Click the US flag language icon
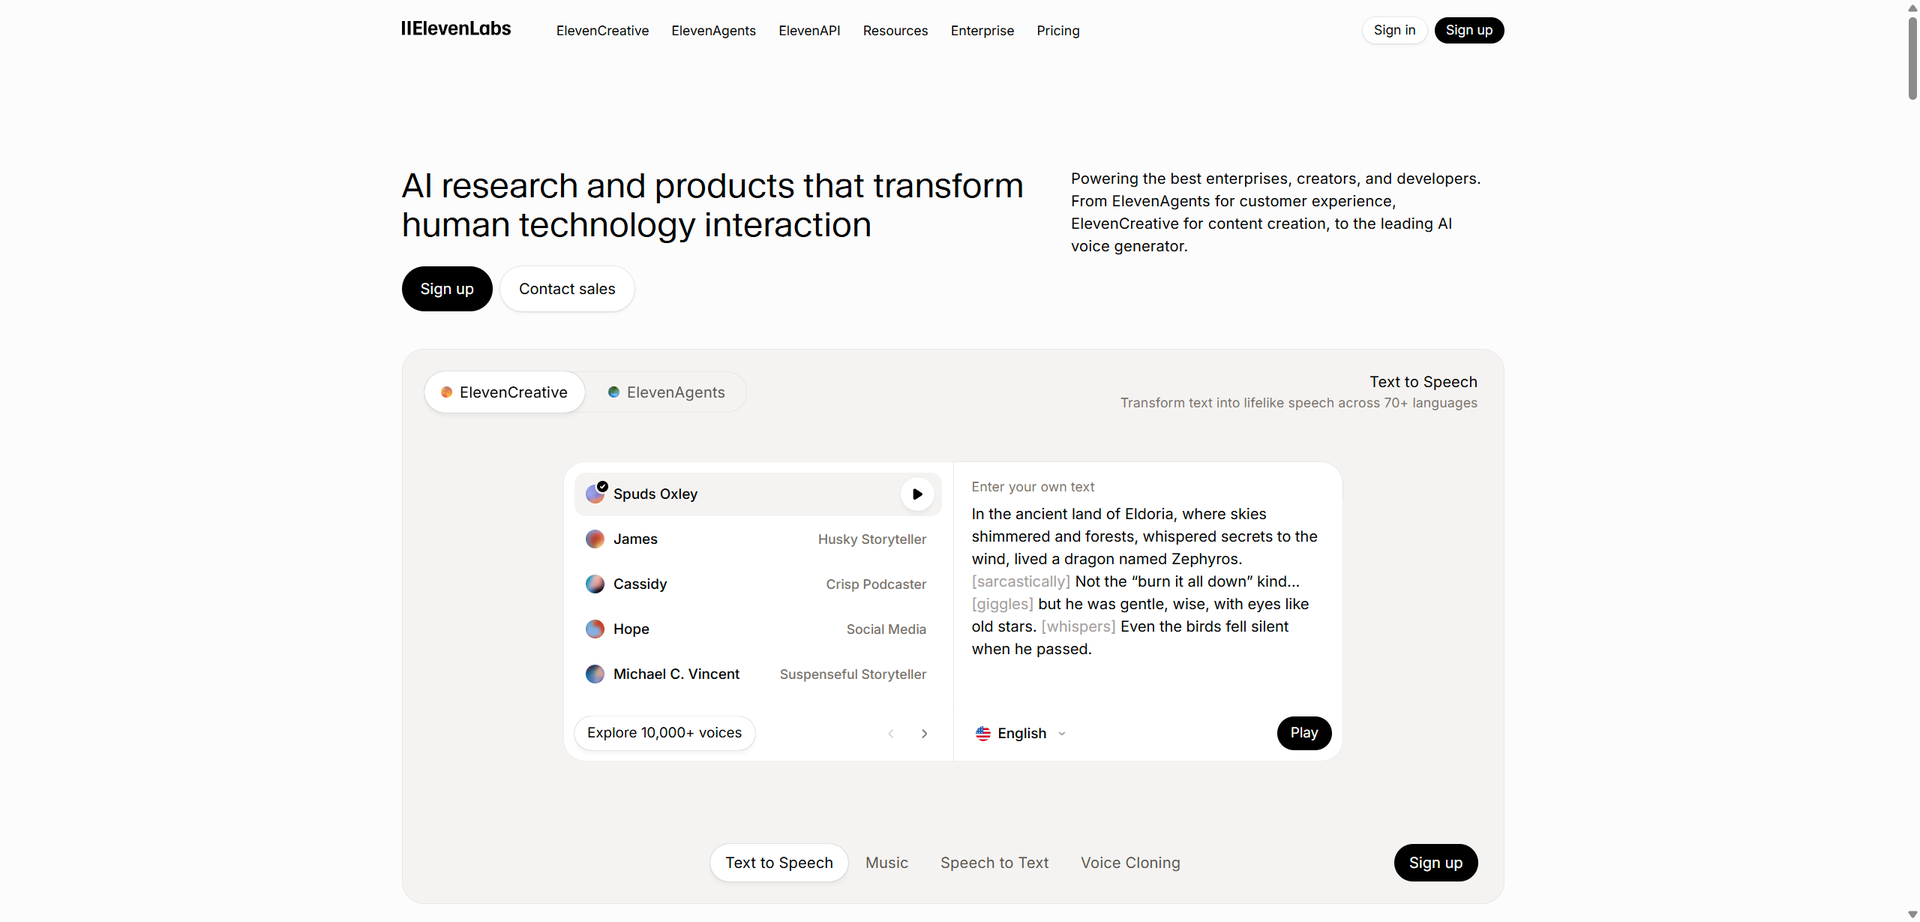Image resolution: width=1920 pixels, height=922 pixels. click(983, 734)
